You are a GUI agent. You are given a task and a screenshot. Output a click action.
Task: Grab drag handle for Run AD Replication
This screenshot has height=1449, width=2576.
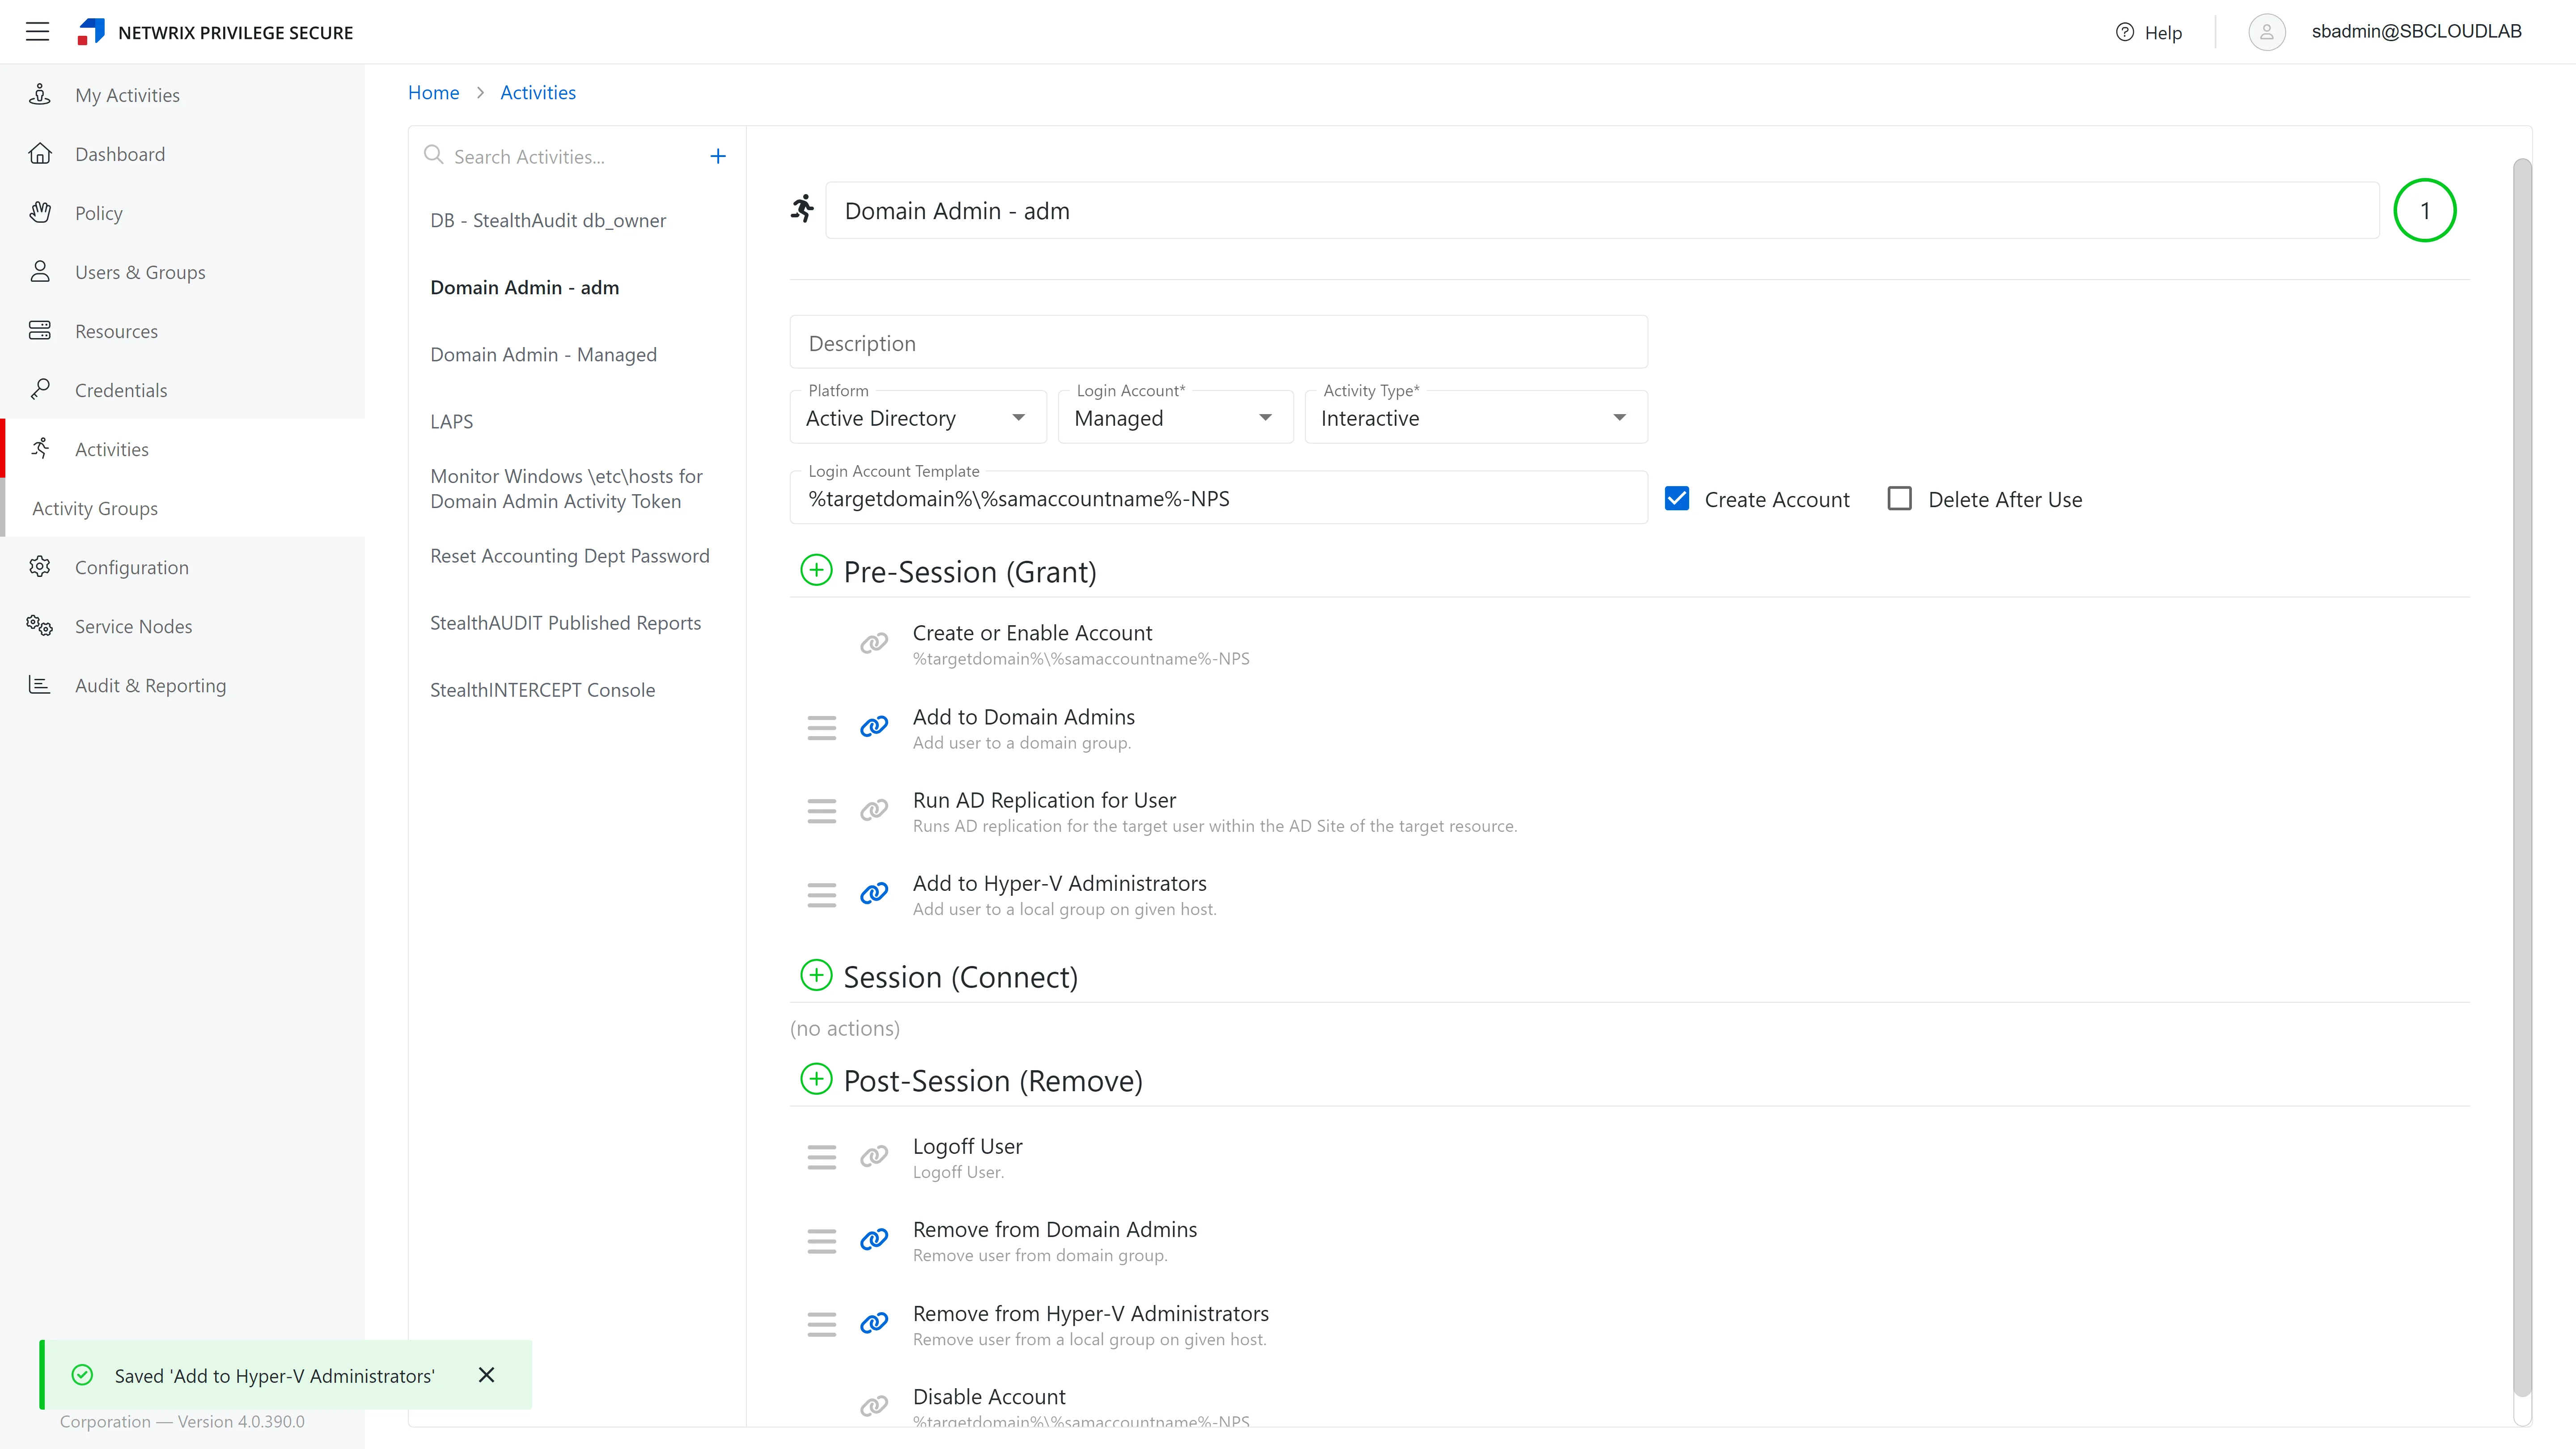[x=822, y=811]
